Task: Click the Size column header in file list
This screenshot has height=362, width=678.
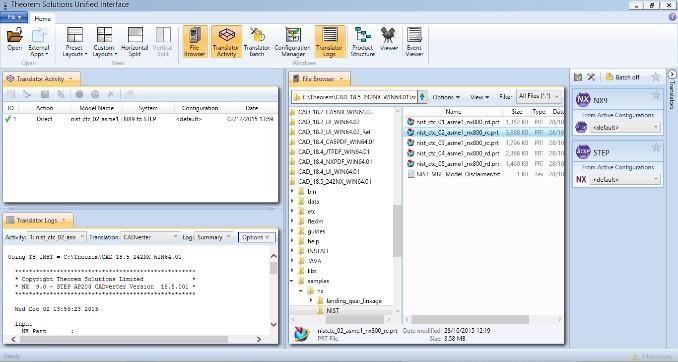Action: [x=517, y=112]
